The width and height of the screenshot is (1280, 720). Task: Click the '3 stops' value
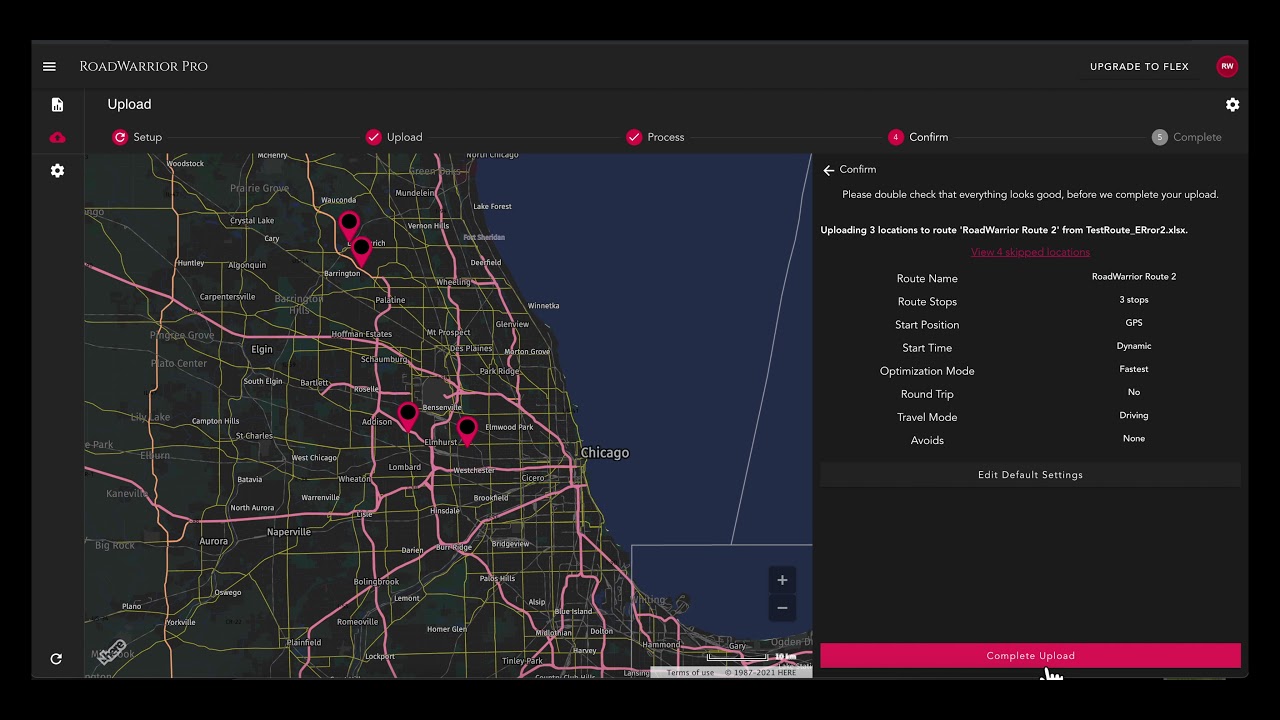[x=1134, y=300]
